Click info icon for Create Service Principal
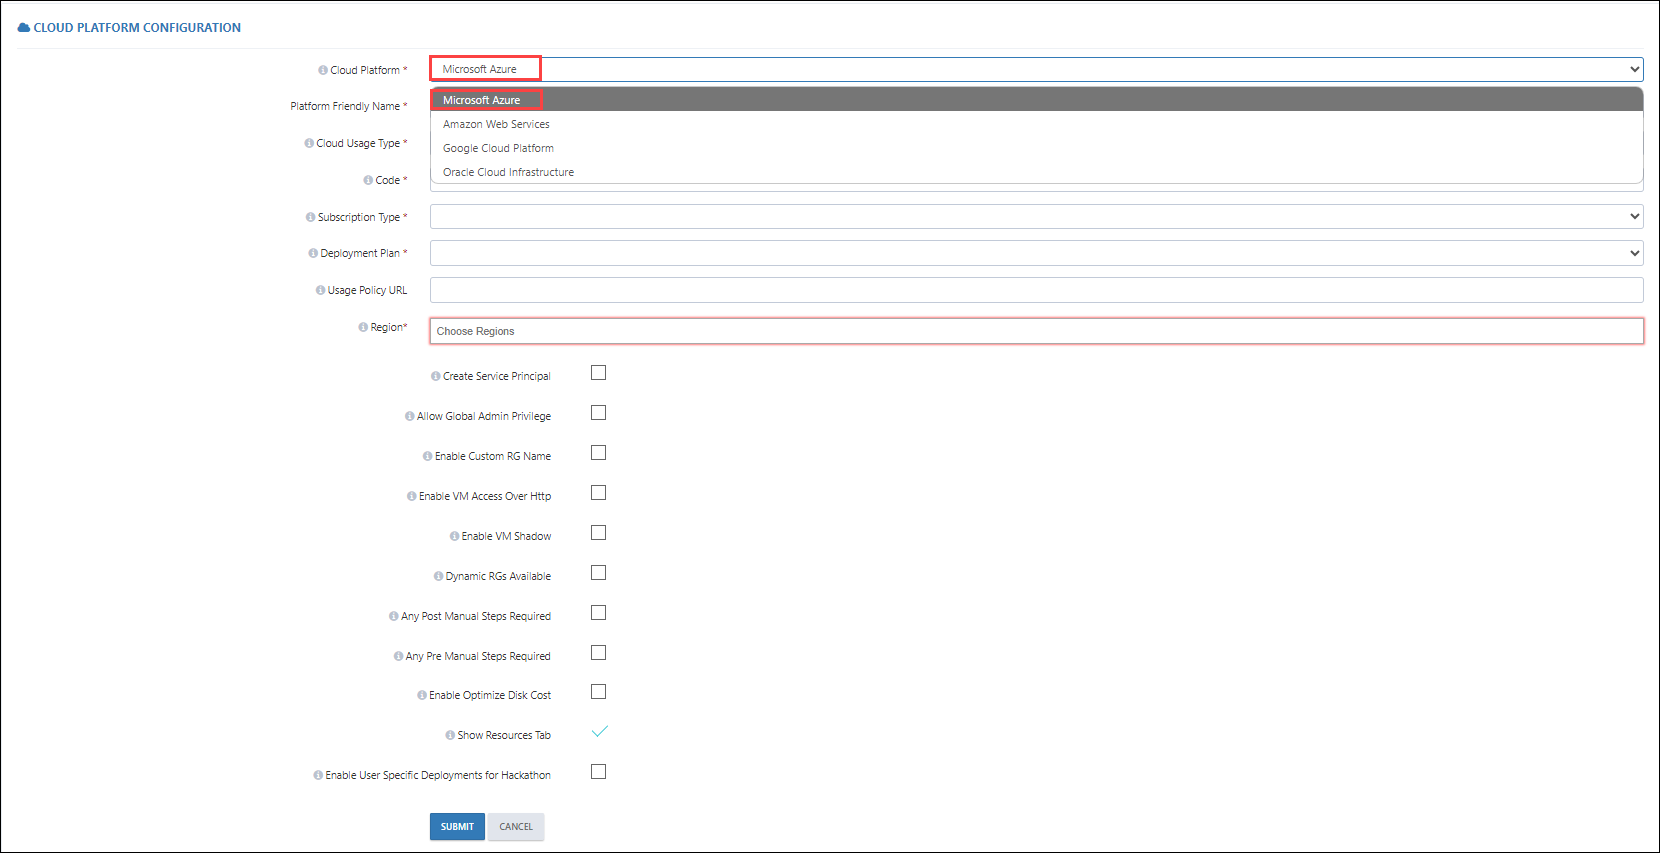Screen dimensions: 1660x853 point(436,376)
